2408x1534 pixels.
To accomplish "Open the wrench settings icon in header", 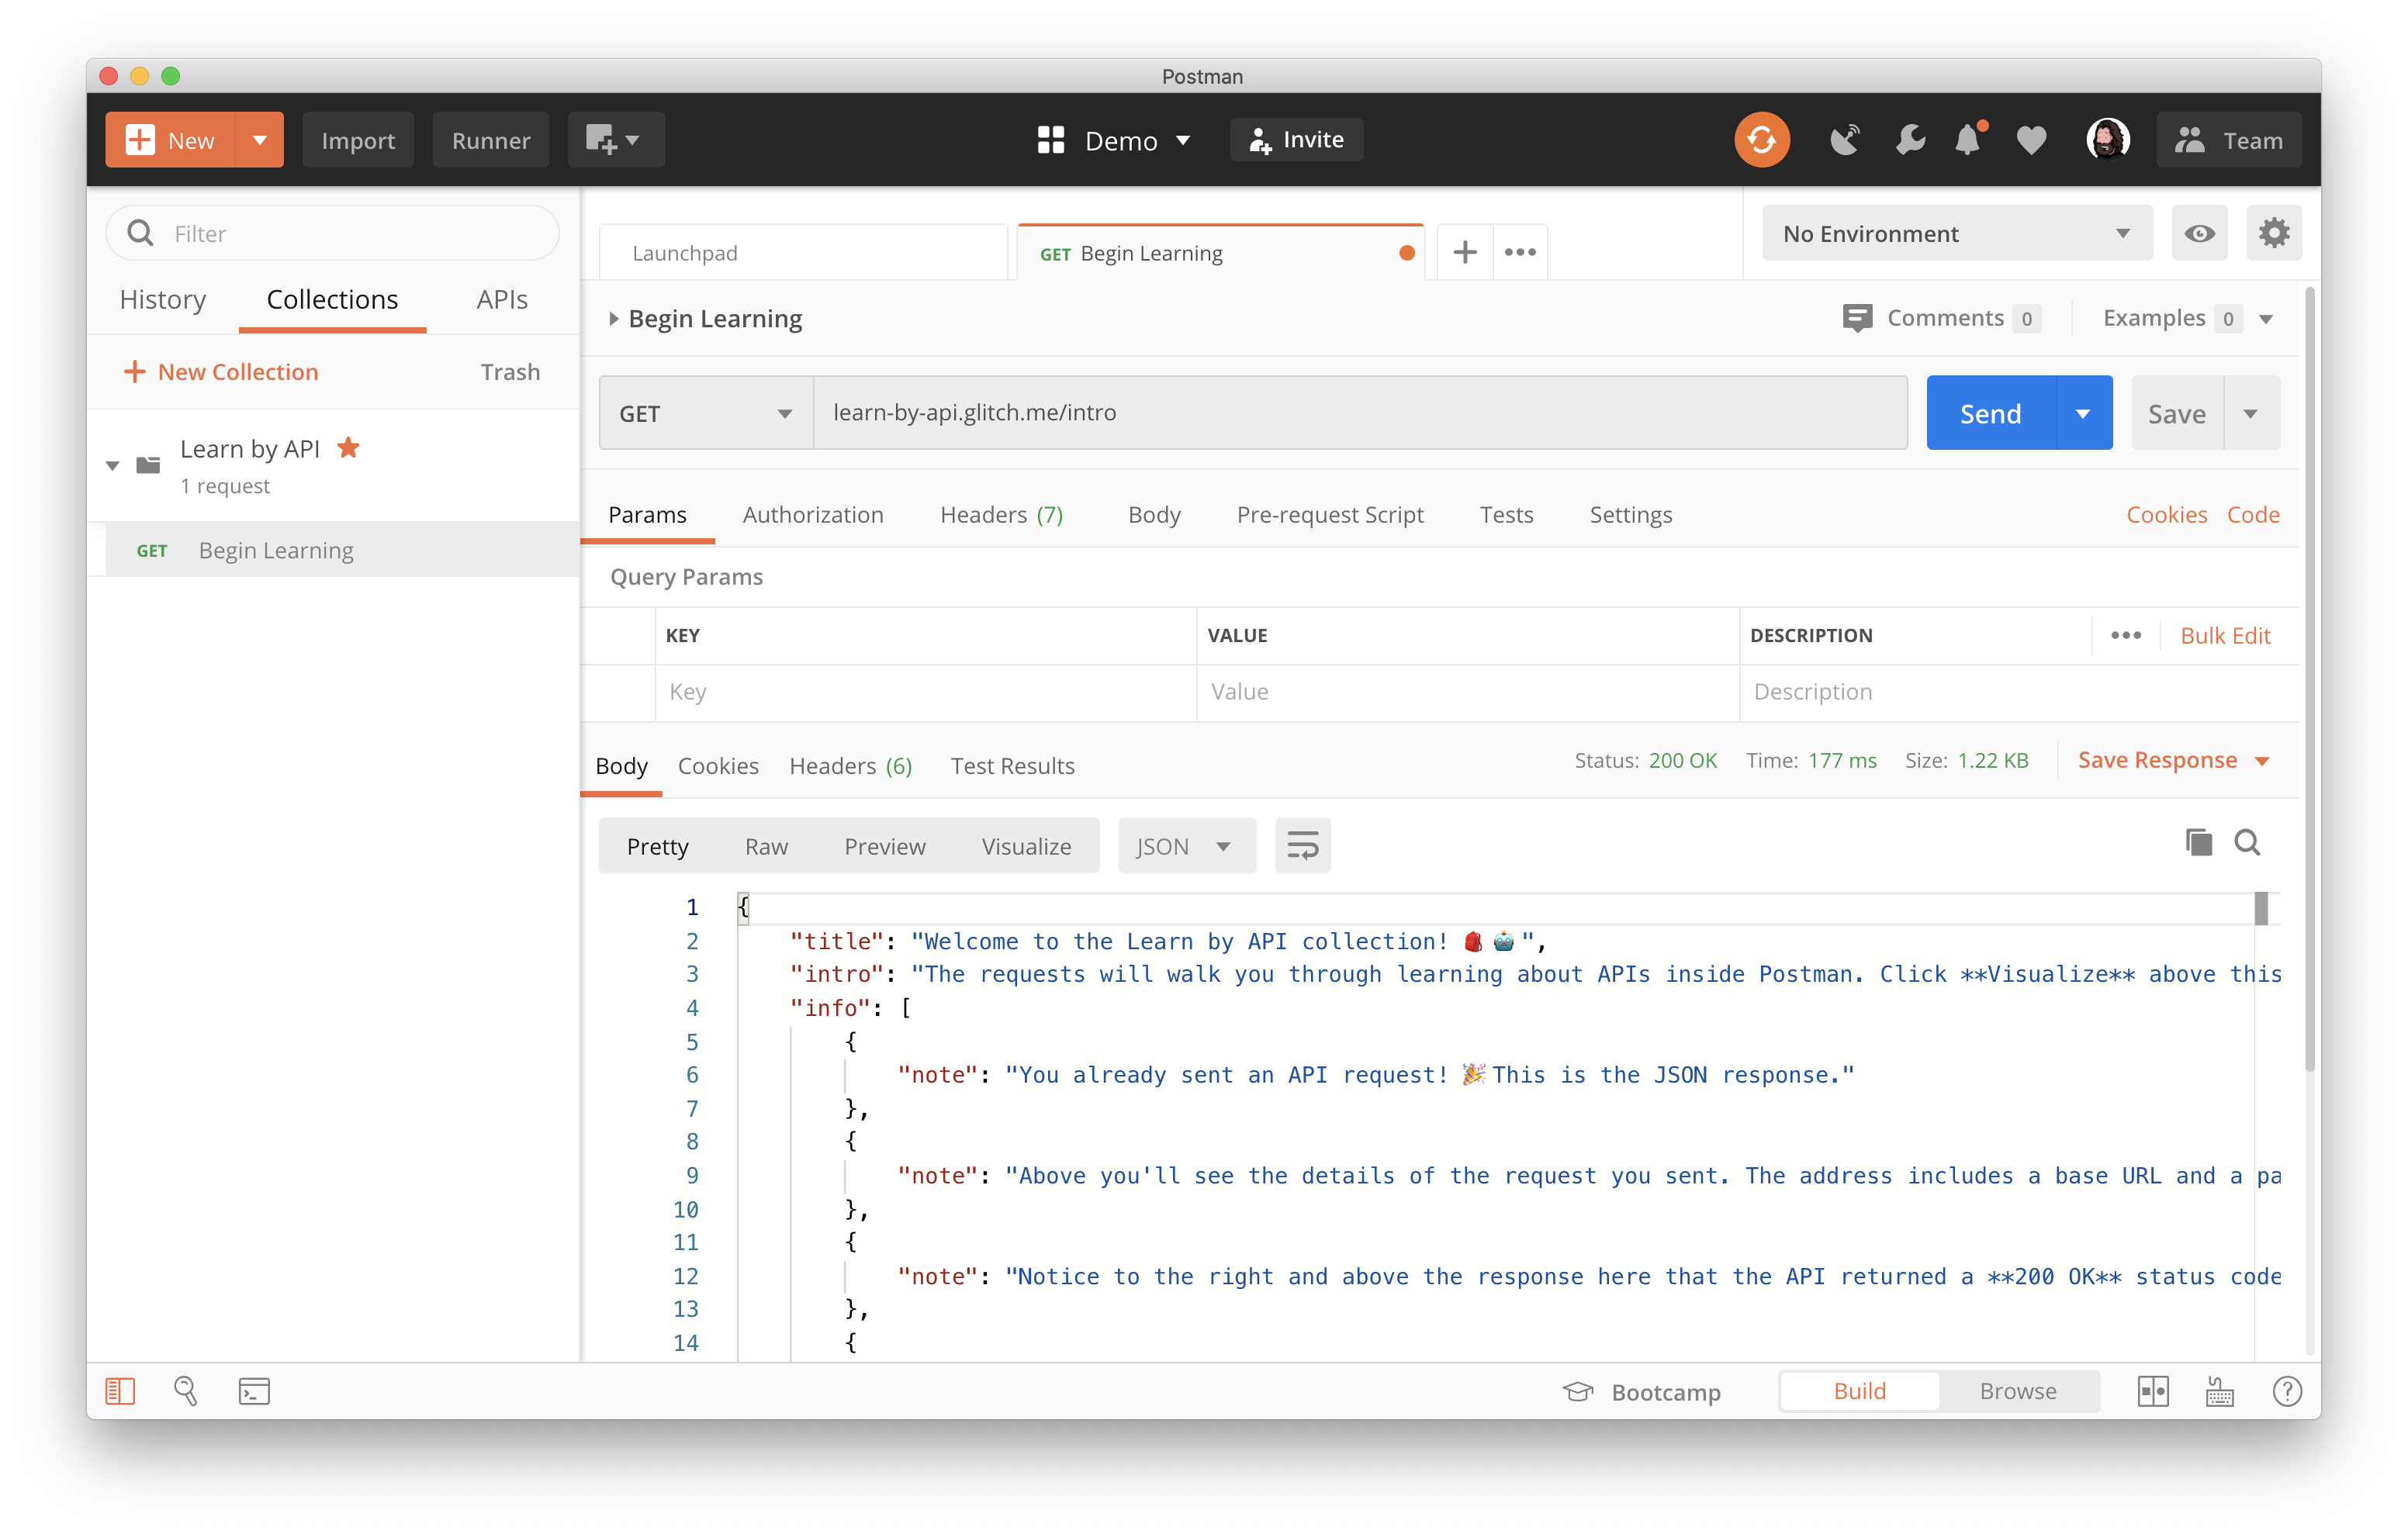I will (x=1909, y=140).
